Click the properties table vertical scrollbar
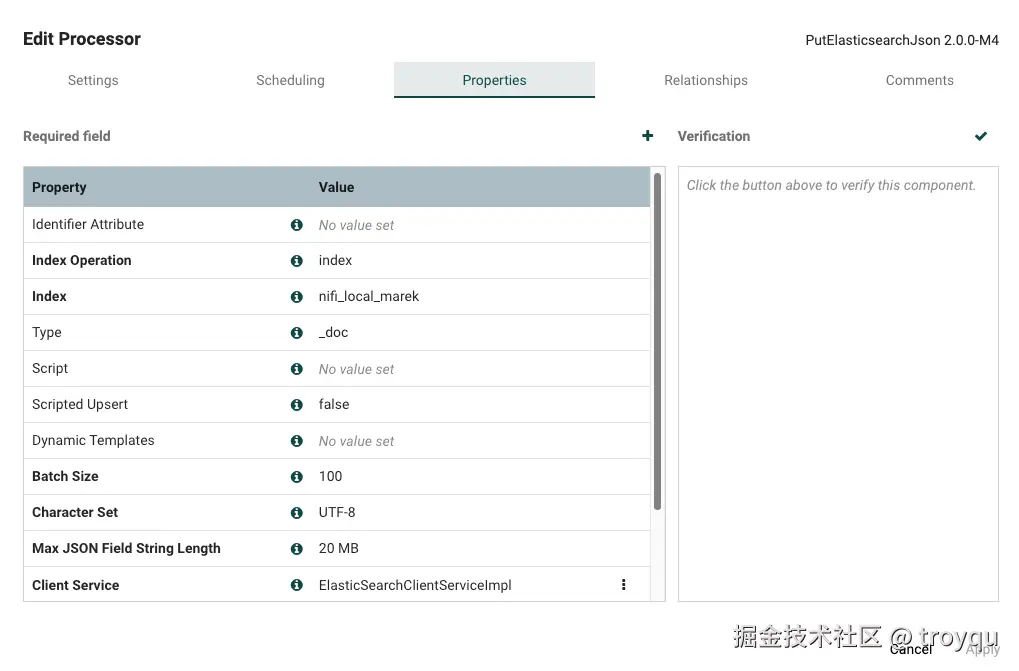Image resolution: width=1019 pixels, height=671 pixels. [x=657, y=340]
